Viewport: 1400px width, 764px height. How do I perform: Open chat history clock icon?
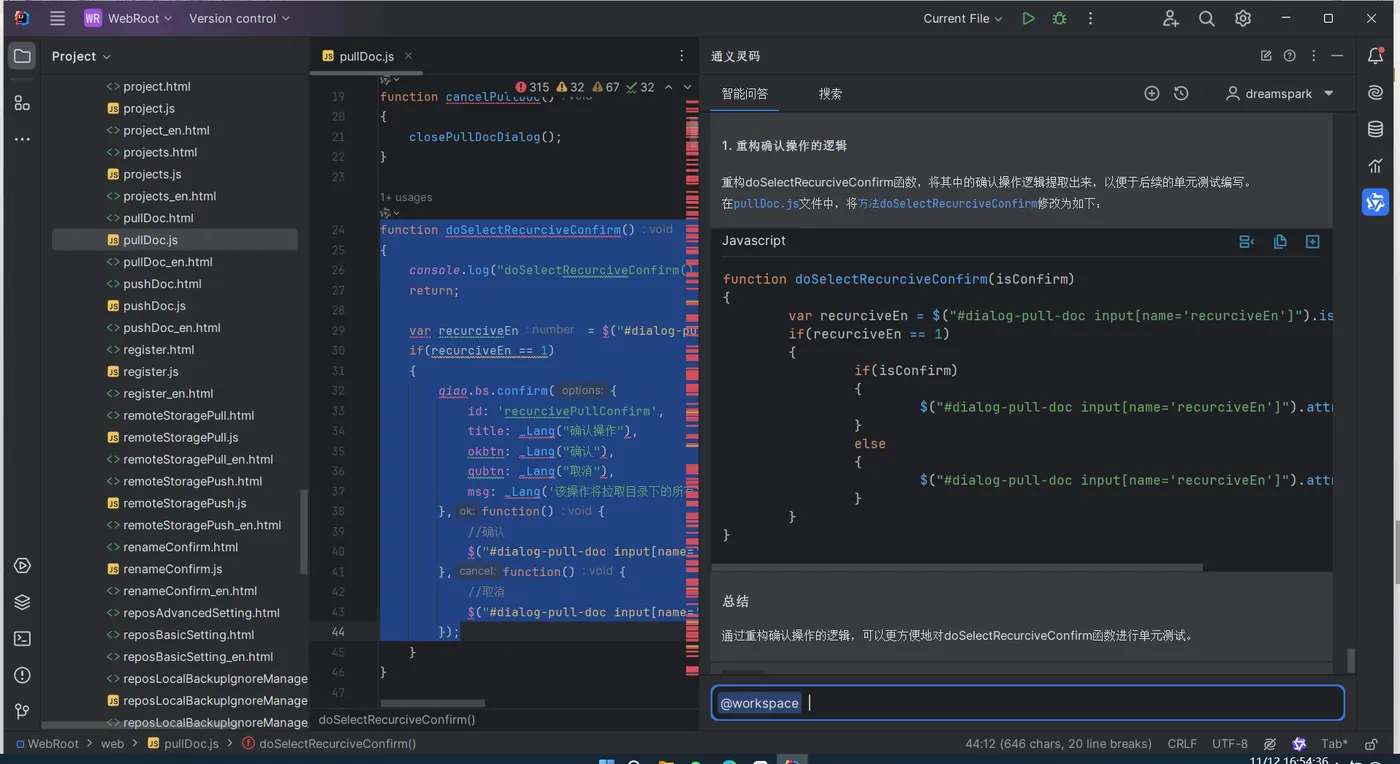tap(1181, 93)
